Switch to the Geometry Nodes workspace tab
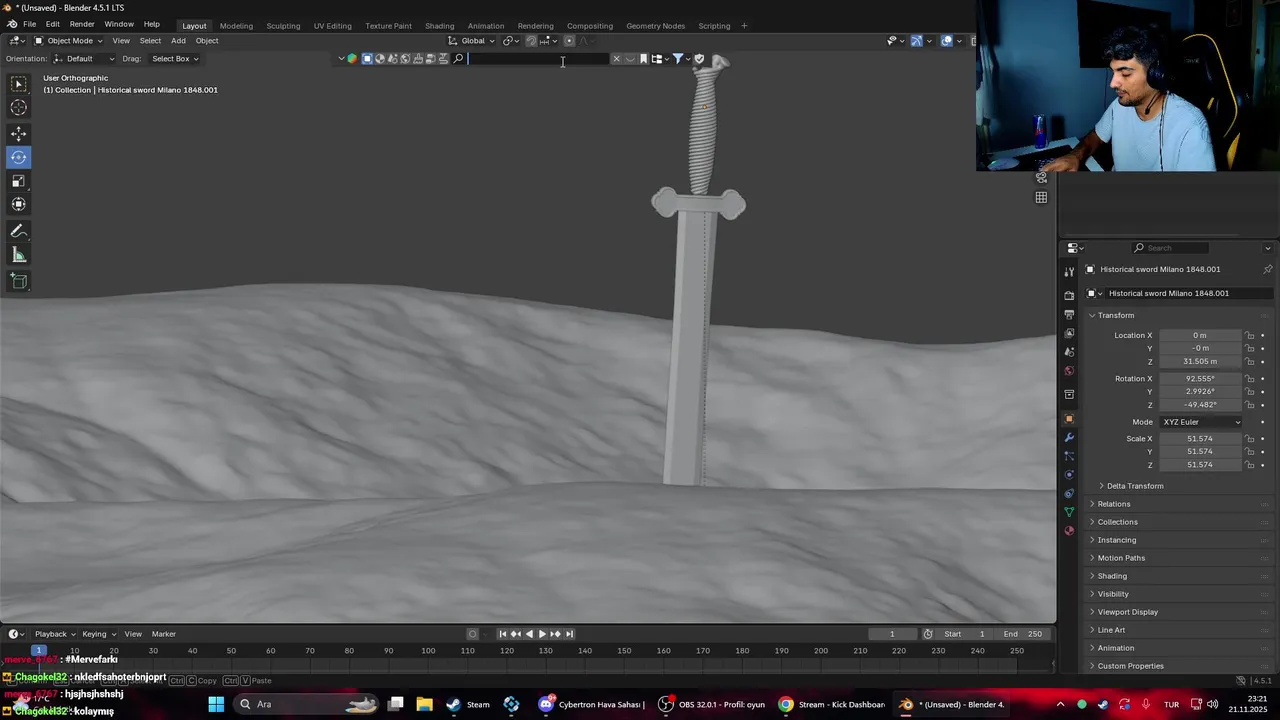1280x720 pixels. (655, 26)
